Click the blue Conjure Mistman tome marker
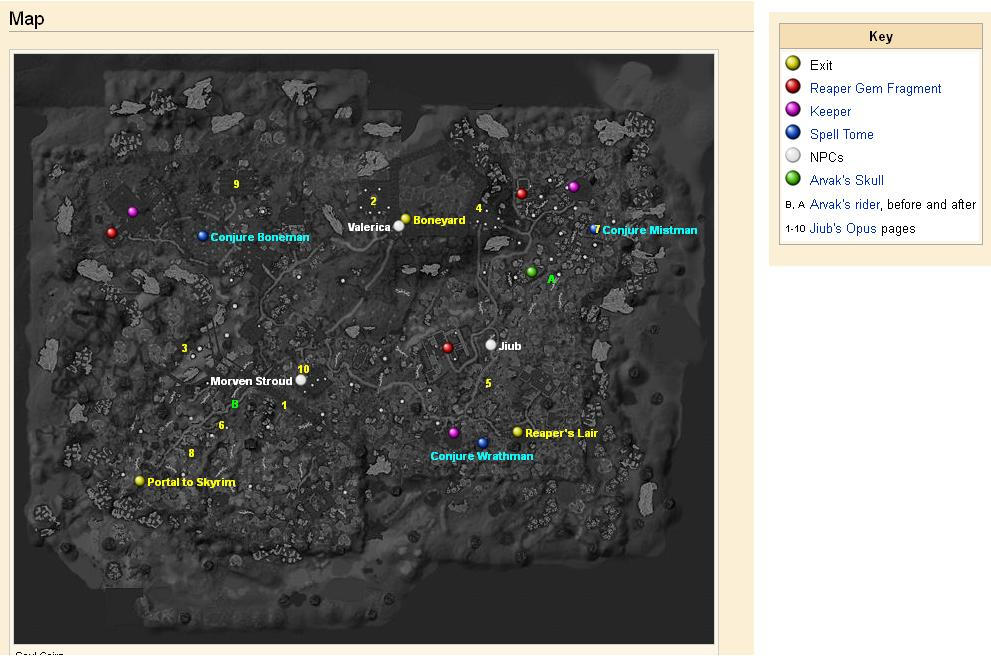Screen dimensions: 991x658 coord(593,229)
